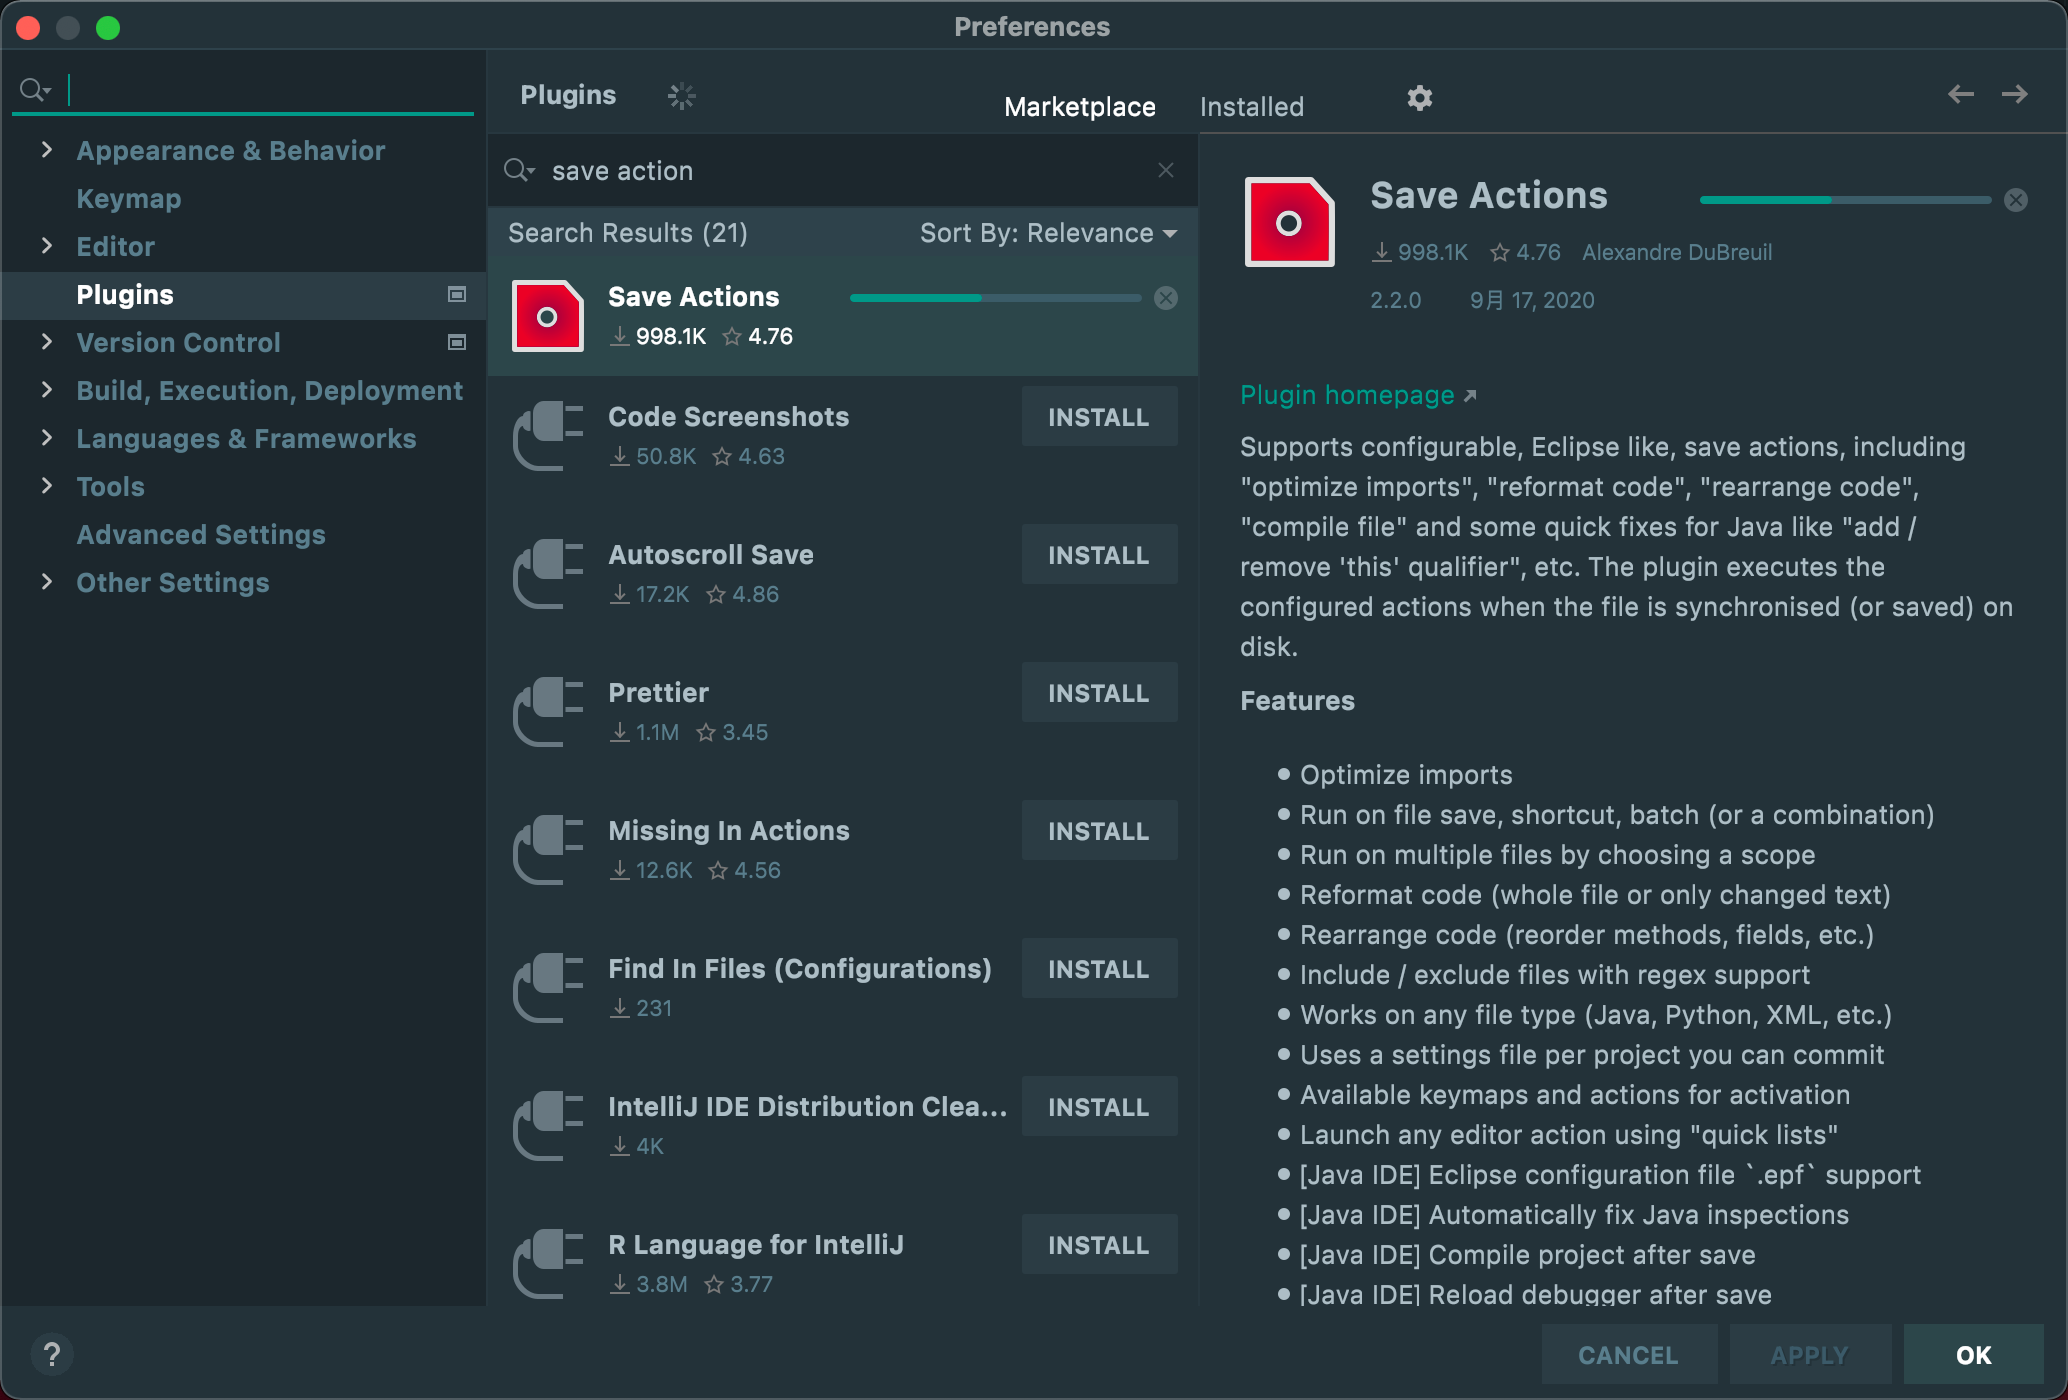This screenshot has width=2068, height=1400.
Task: Cancel download in plugin details panel
Action: 2016,200
